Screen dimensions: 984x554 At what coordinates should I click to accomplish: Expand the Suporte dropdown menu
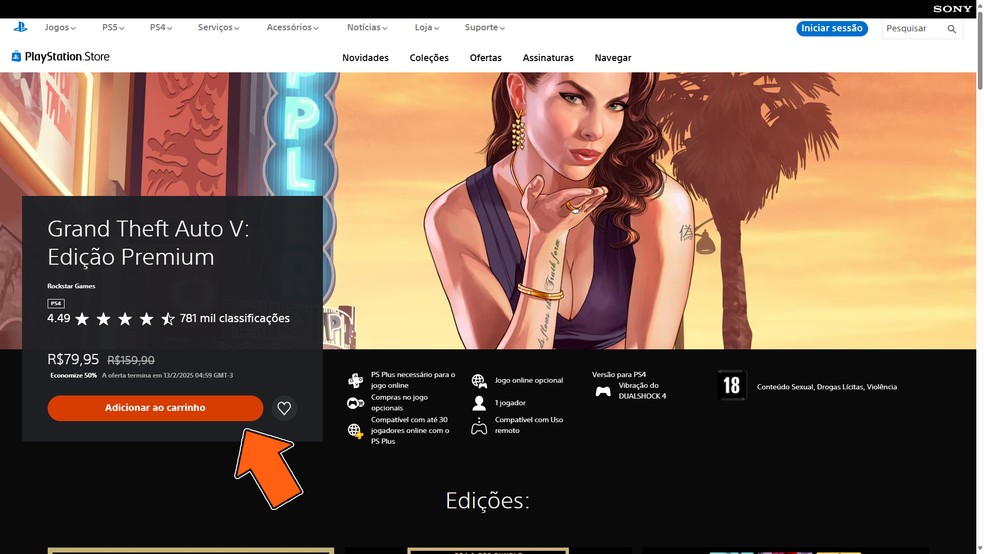click(x=484, y=28)
